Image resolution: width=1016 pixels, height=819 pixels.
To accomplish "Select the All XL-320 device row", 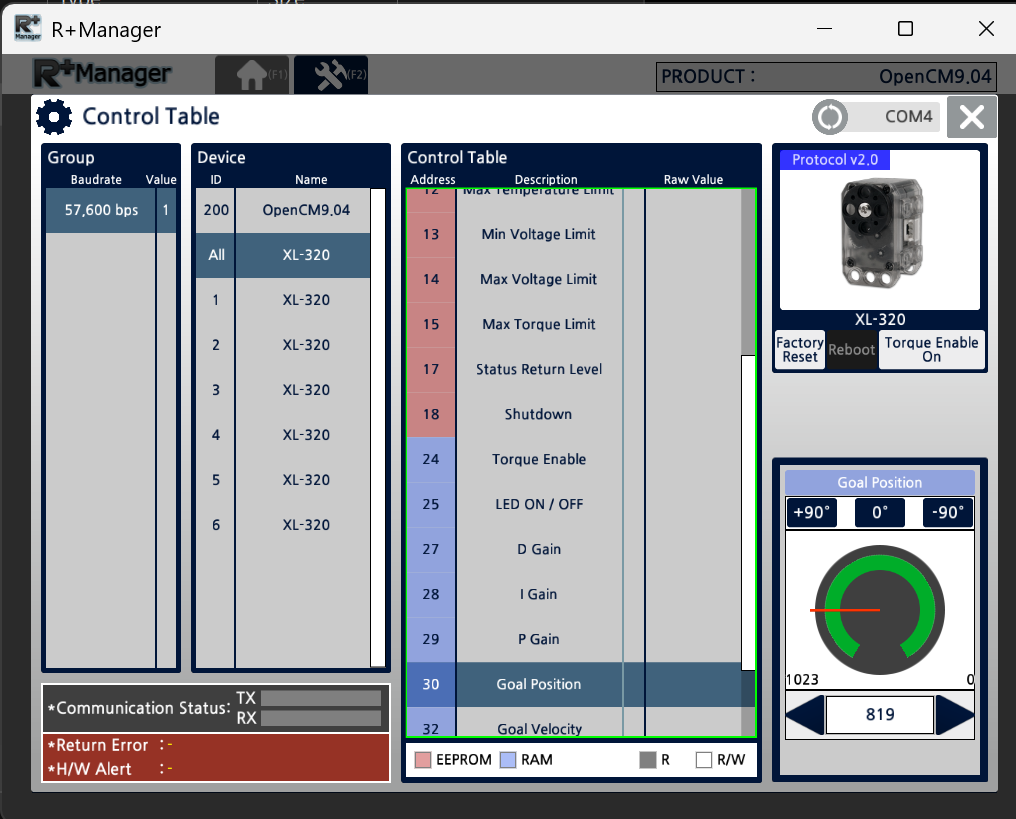I will pyautogui.click(x=283, y=255).
